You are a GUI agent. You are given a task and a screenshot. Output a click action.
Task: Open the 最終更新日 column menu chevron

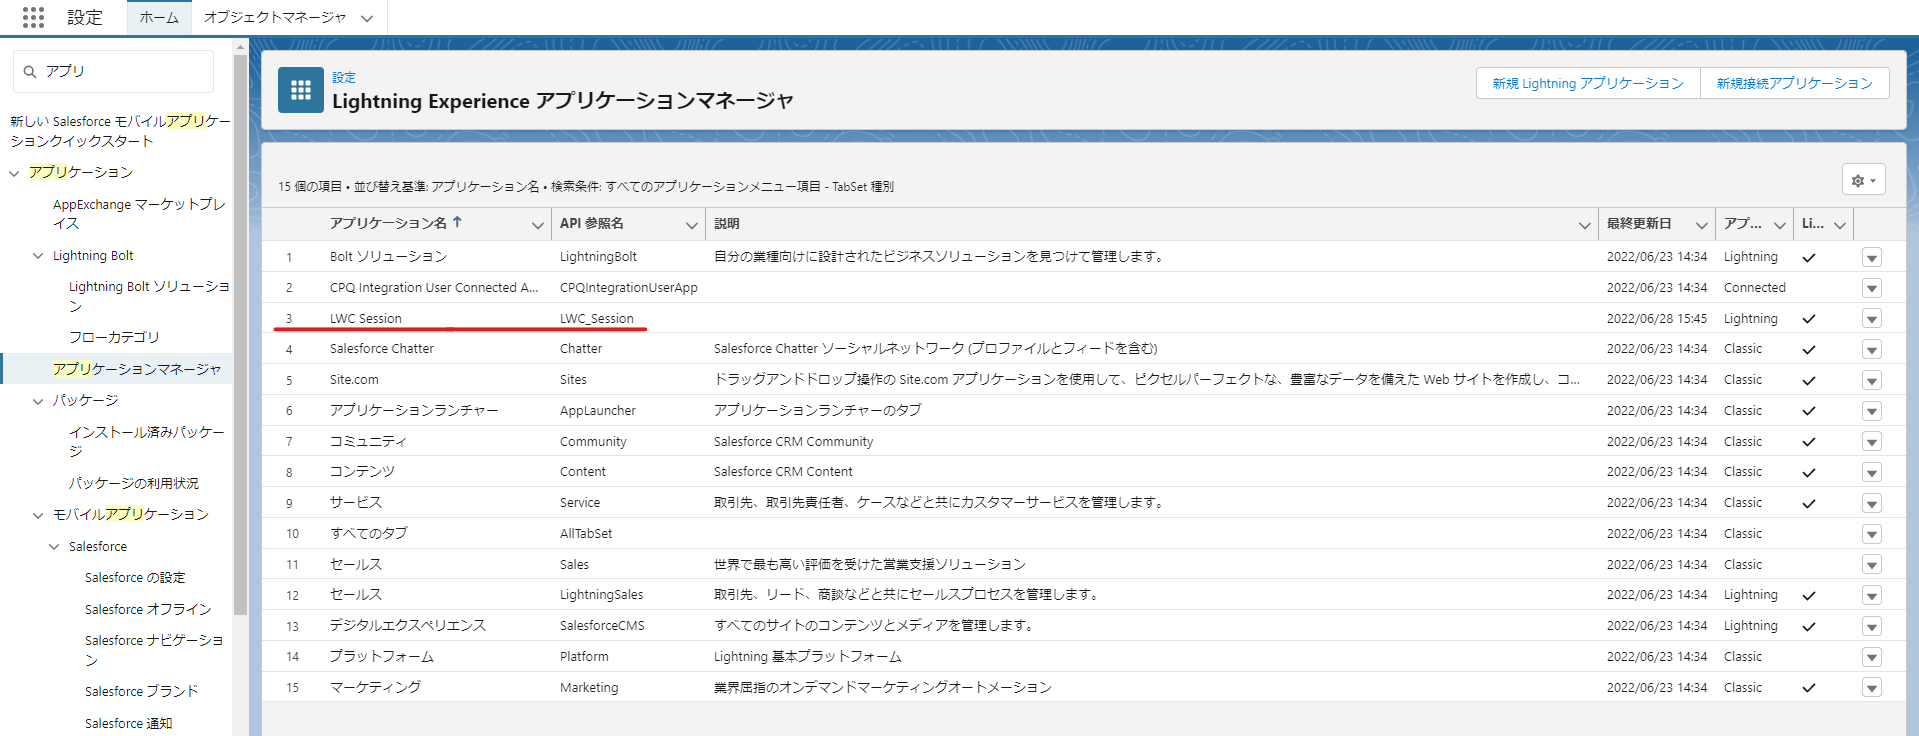pos(1701,225)
